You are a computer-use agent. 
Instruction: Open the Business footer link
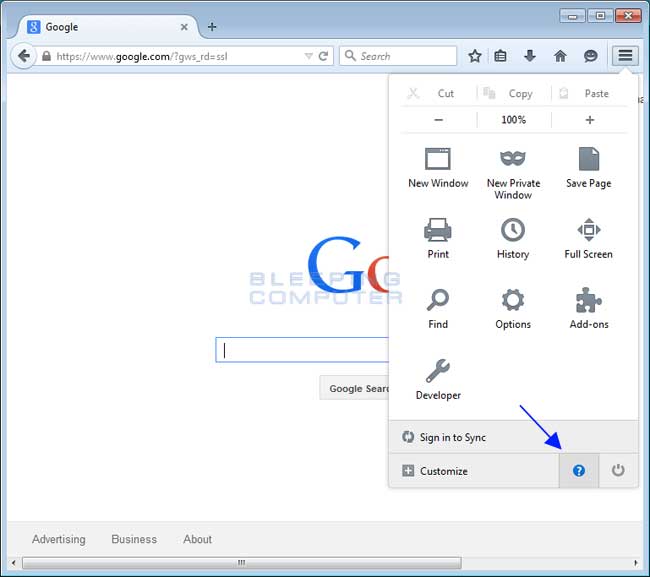click(134, 539)
